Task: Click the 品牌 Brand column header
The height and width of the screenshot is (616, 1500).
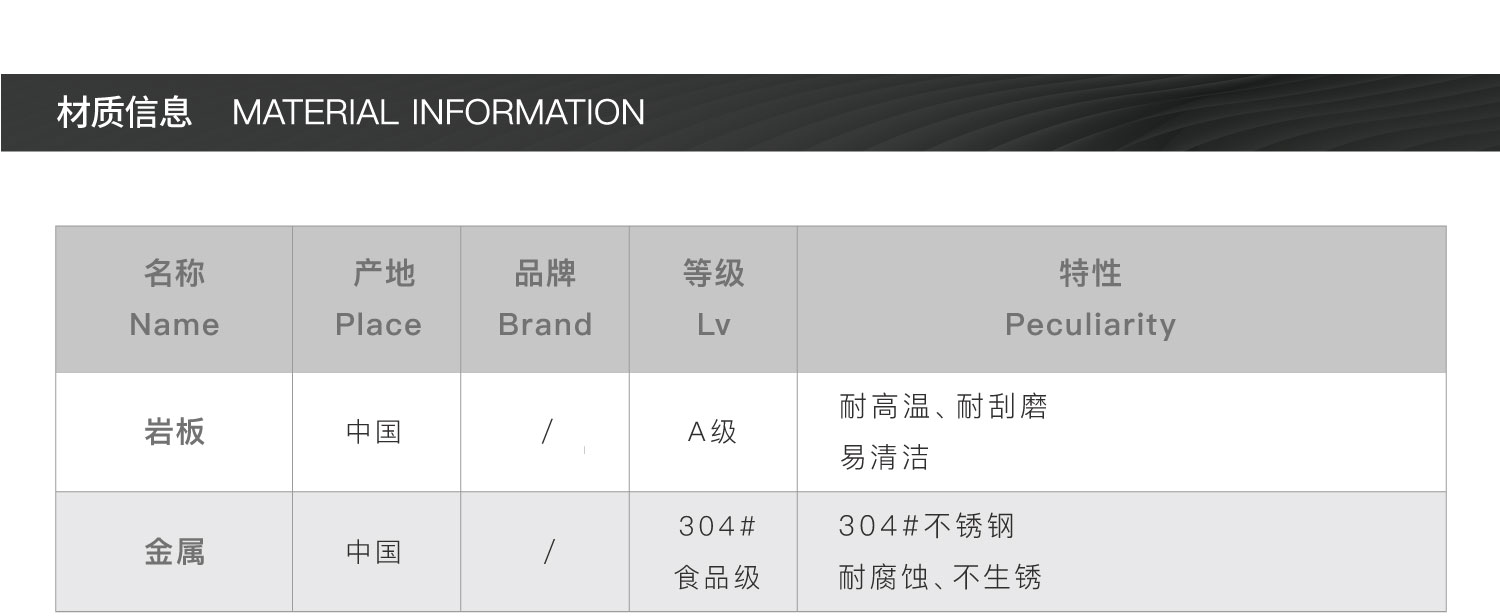Action: [x=545, y=299]
